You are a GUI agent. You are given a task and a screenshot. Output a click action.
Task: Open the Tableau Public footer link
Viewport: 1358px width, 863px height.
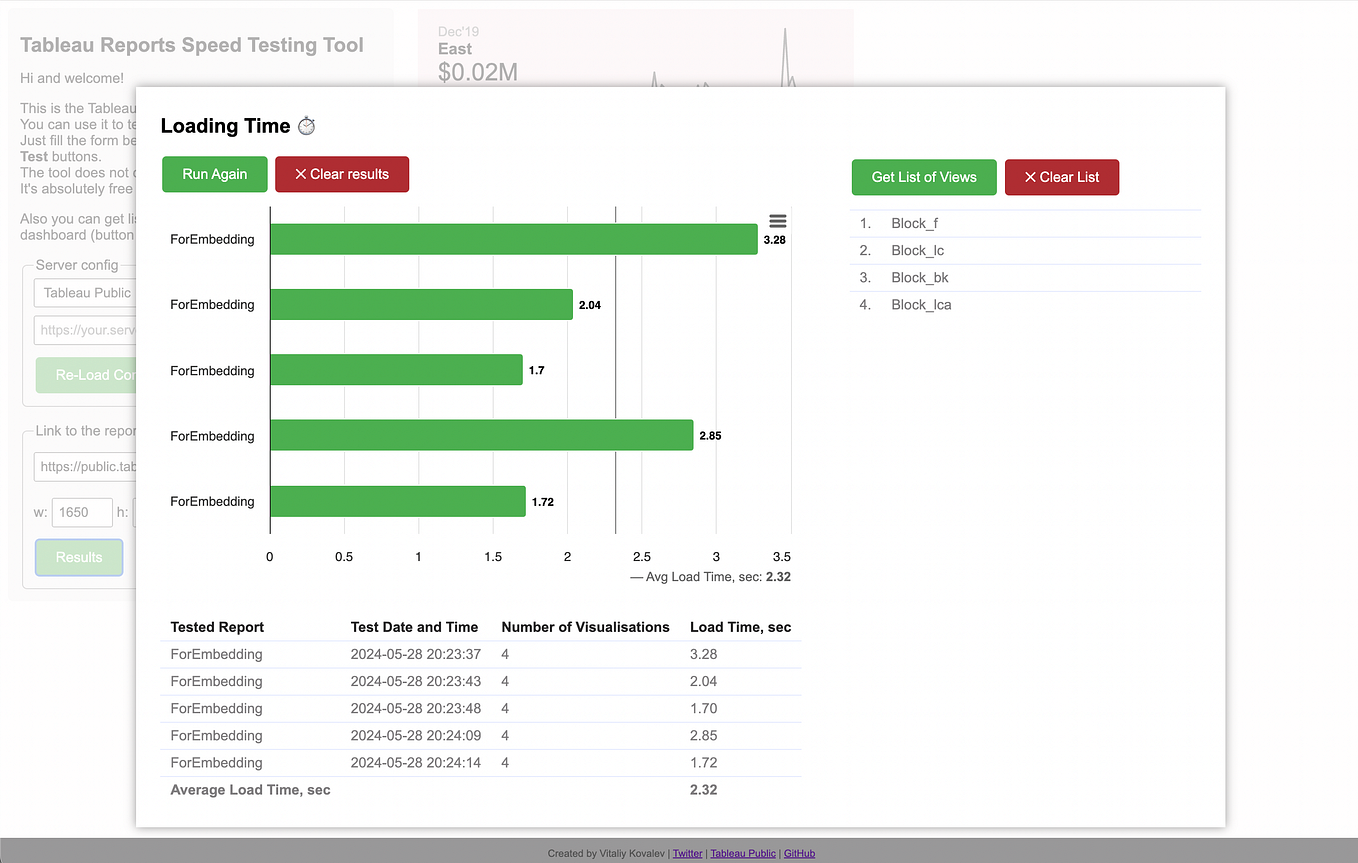[743, 853]
